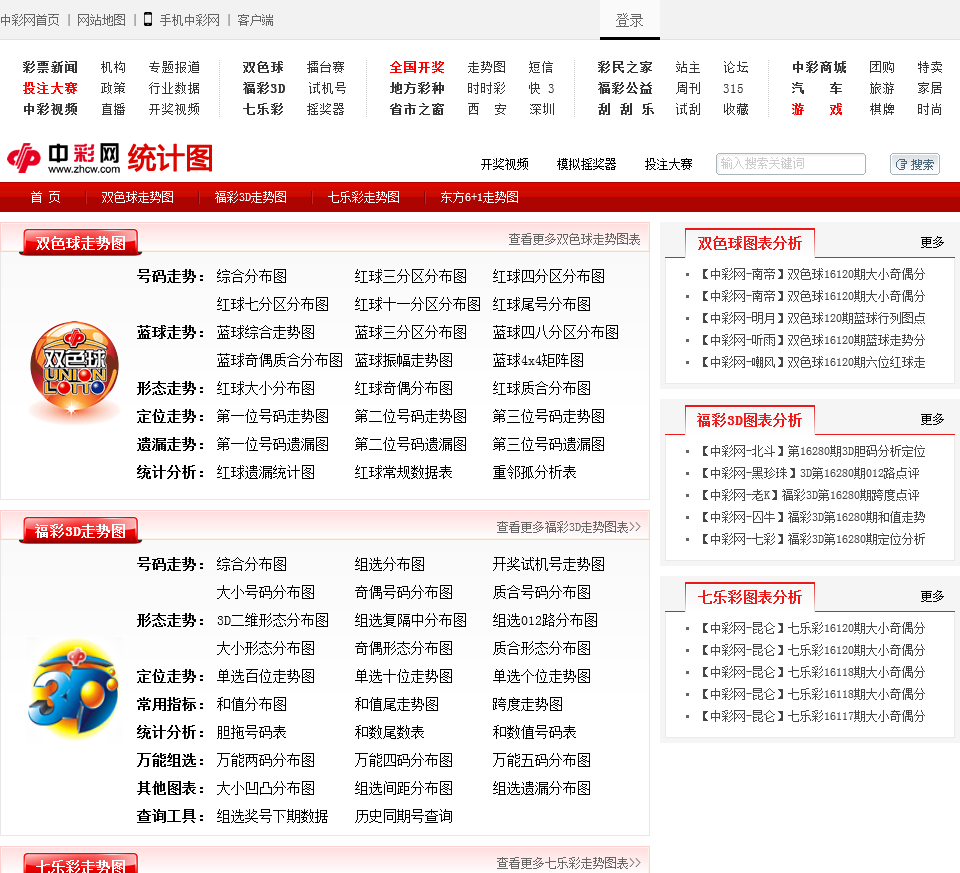Open the 登录 login tab

pos(629,20)
